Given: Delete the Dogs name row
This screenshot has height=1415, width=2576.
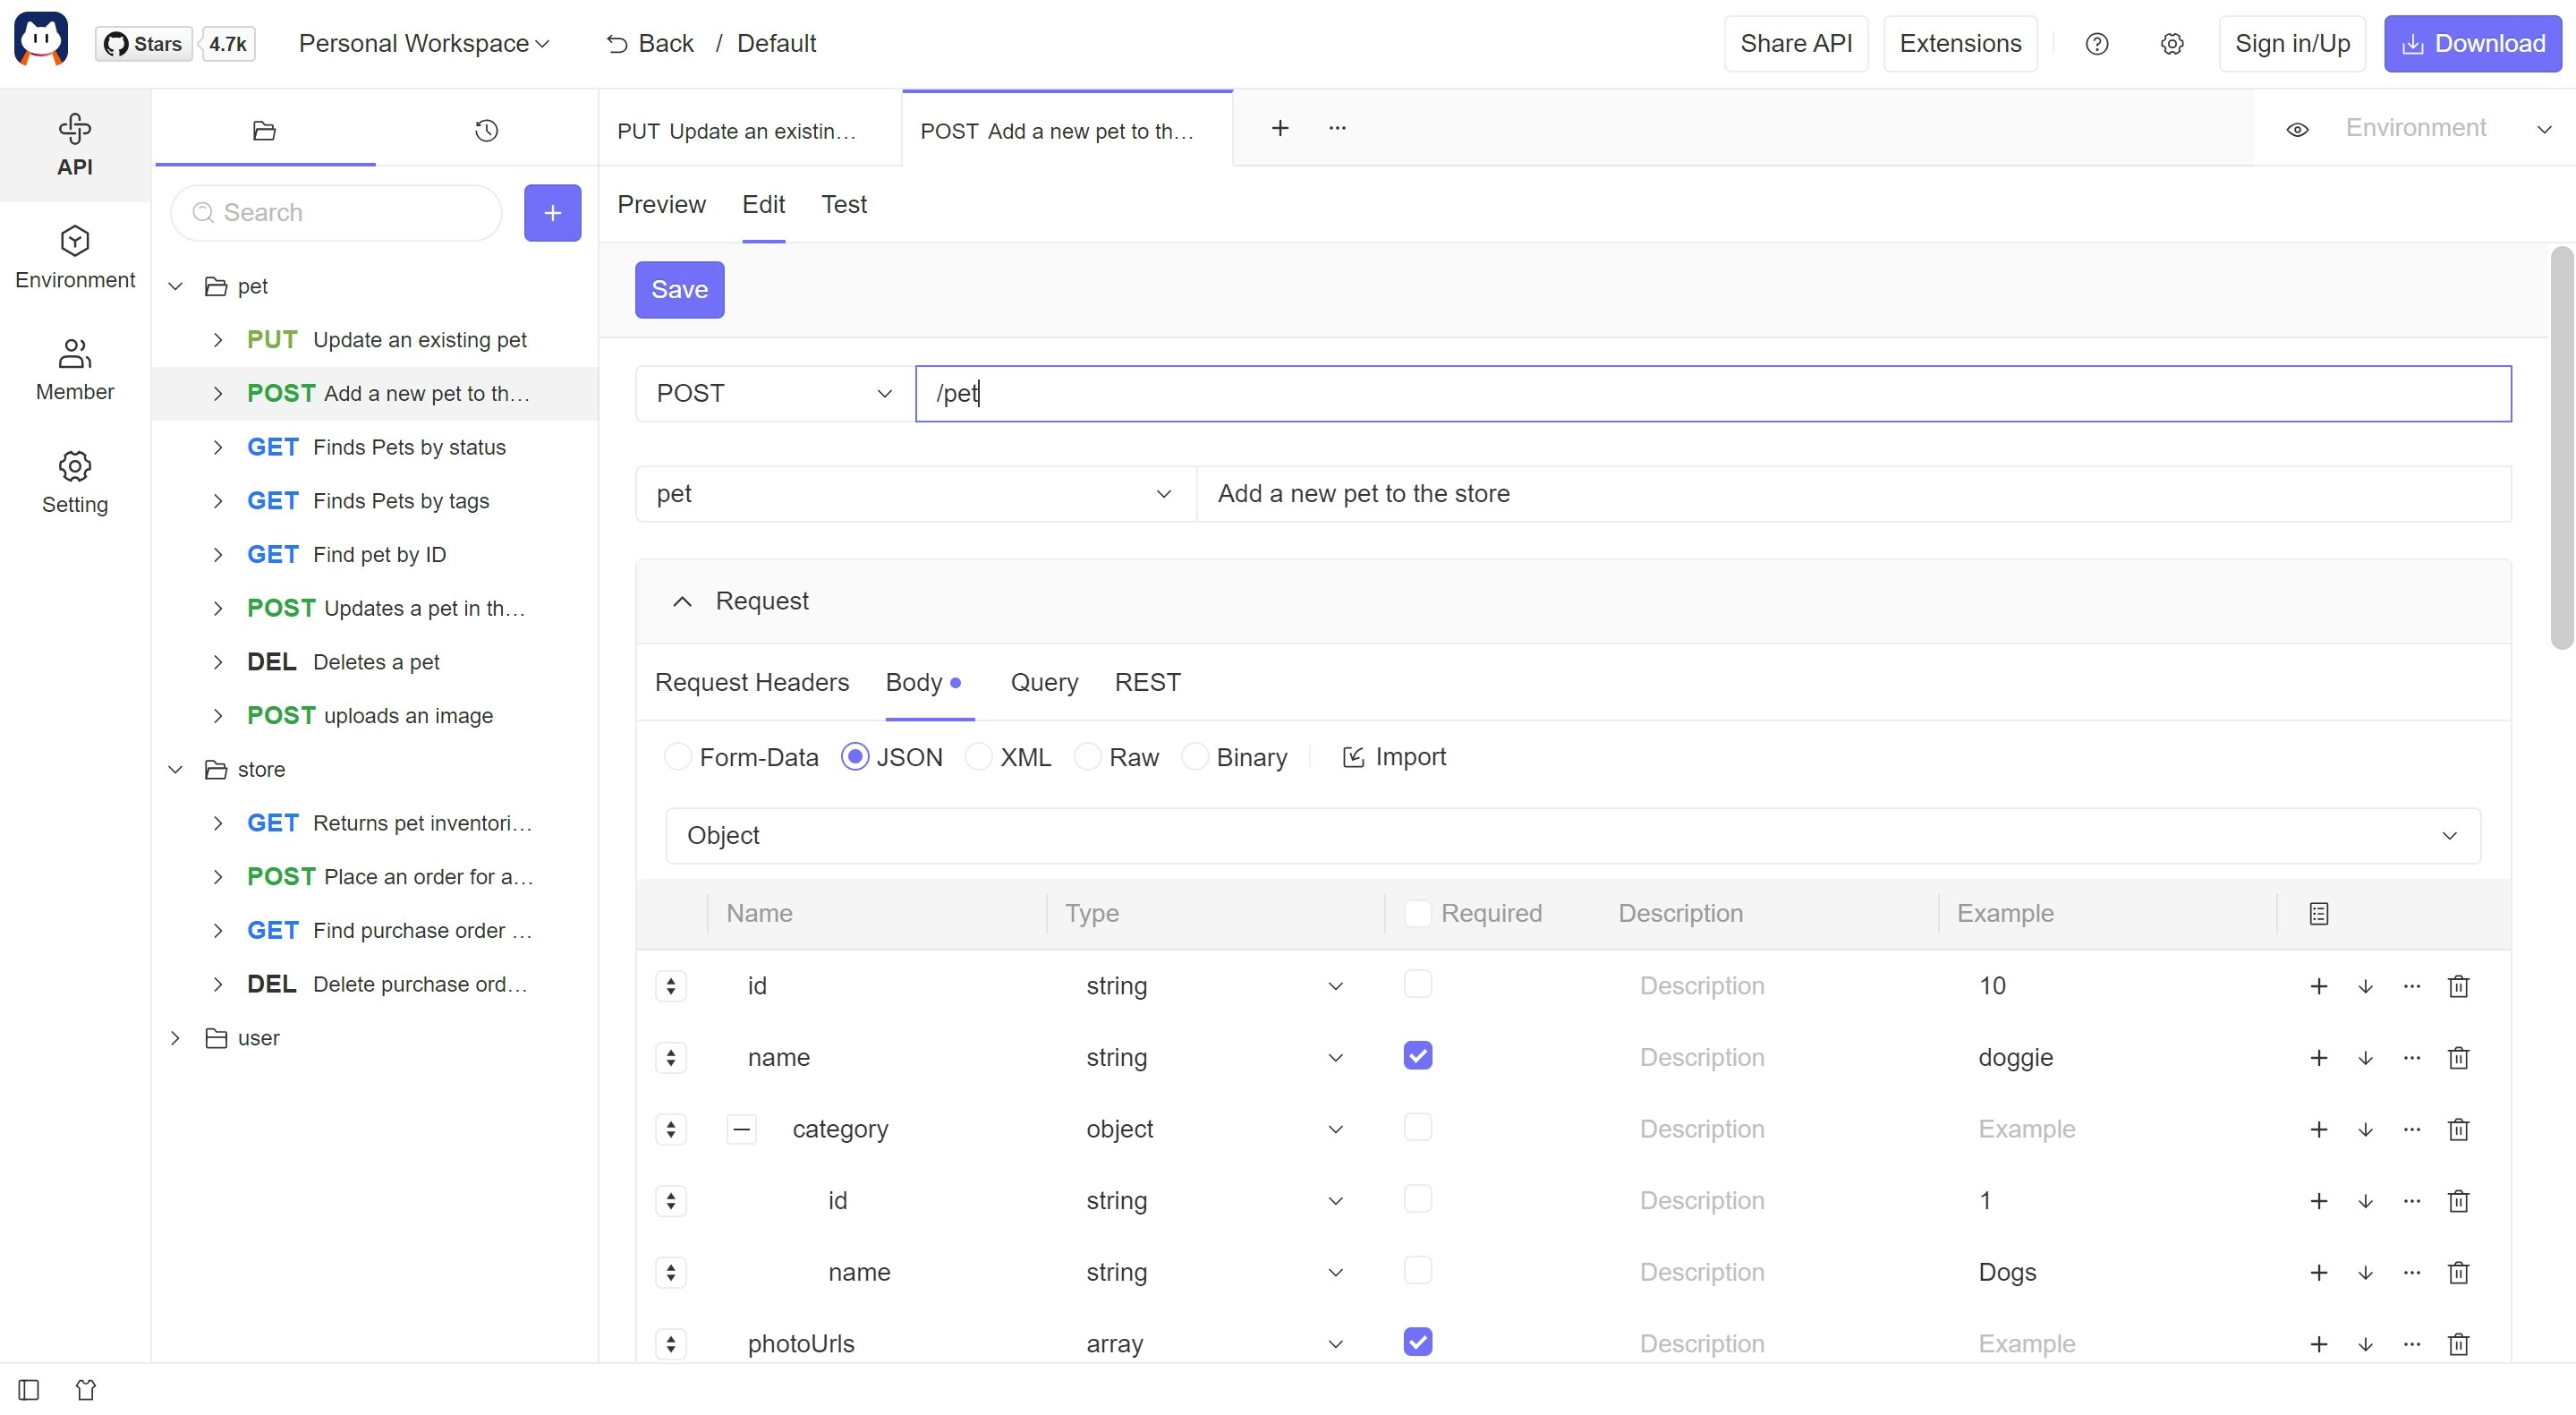Looking at the screenshot, I should pos(2458,1272).
